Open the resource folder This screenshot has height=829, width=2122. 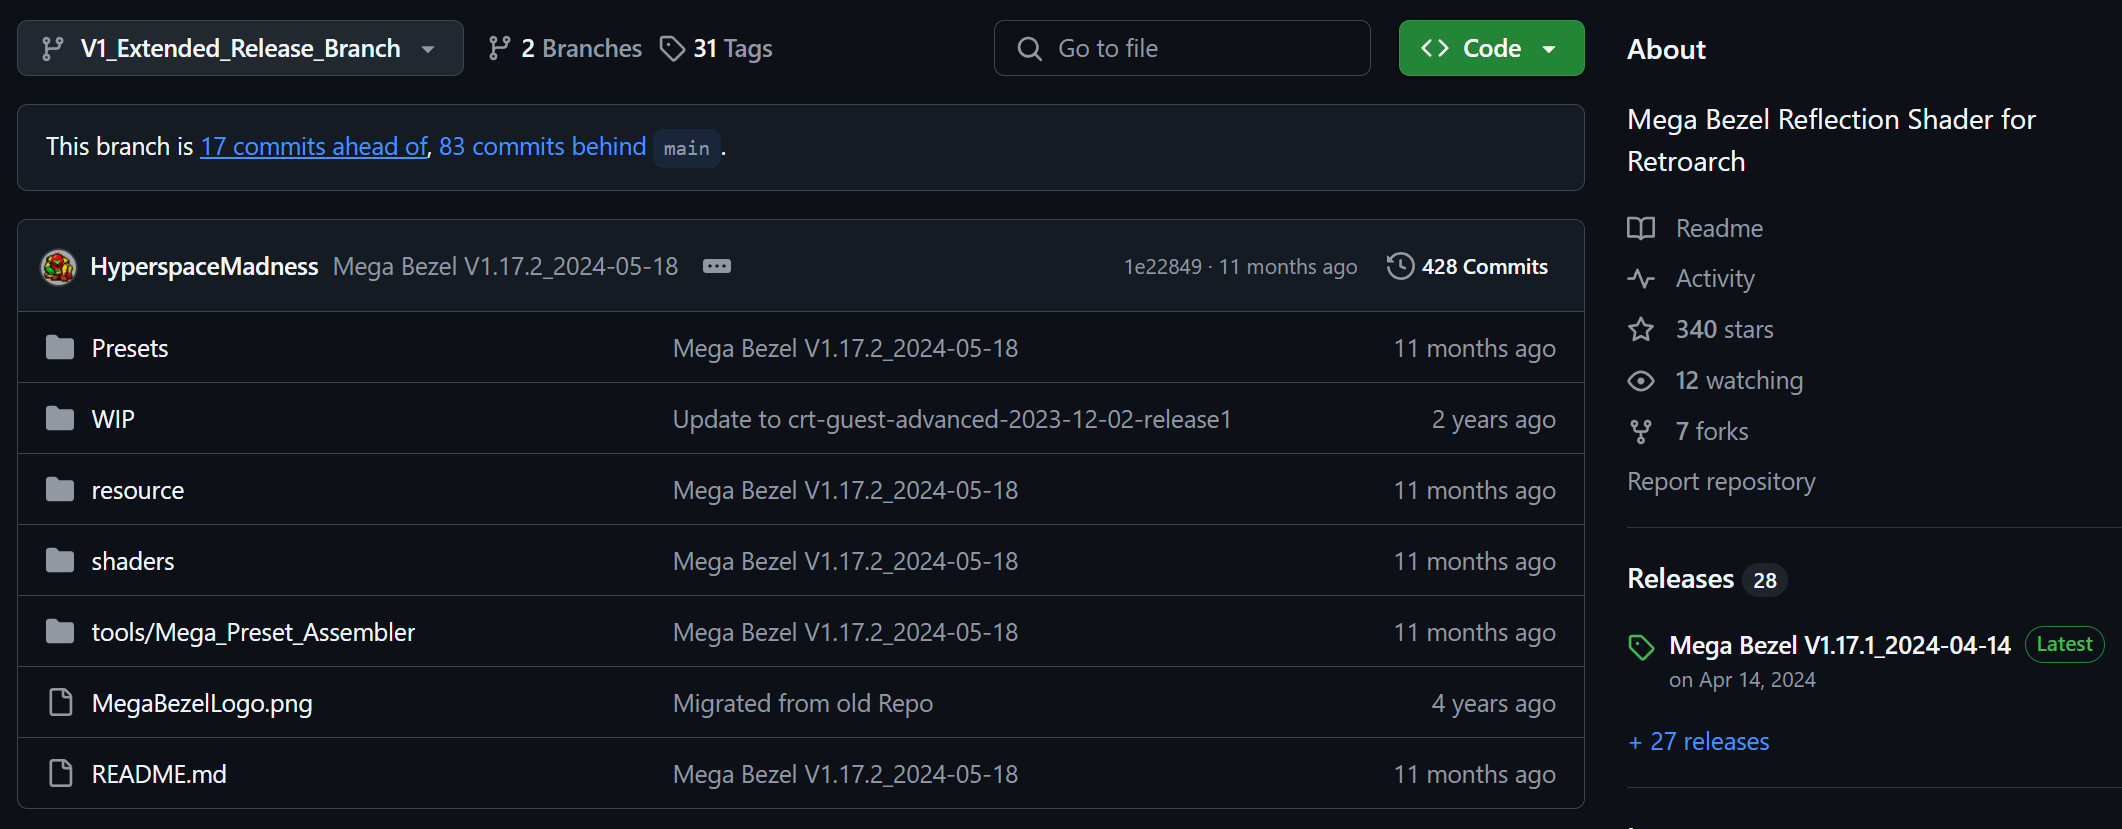pyautogui.click(x=138, y=490)
